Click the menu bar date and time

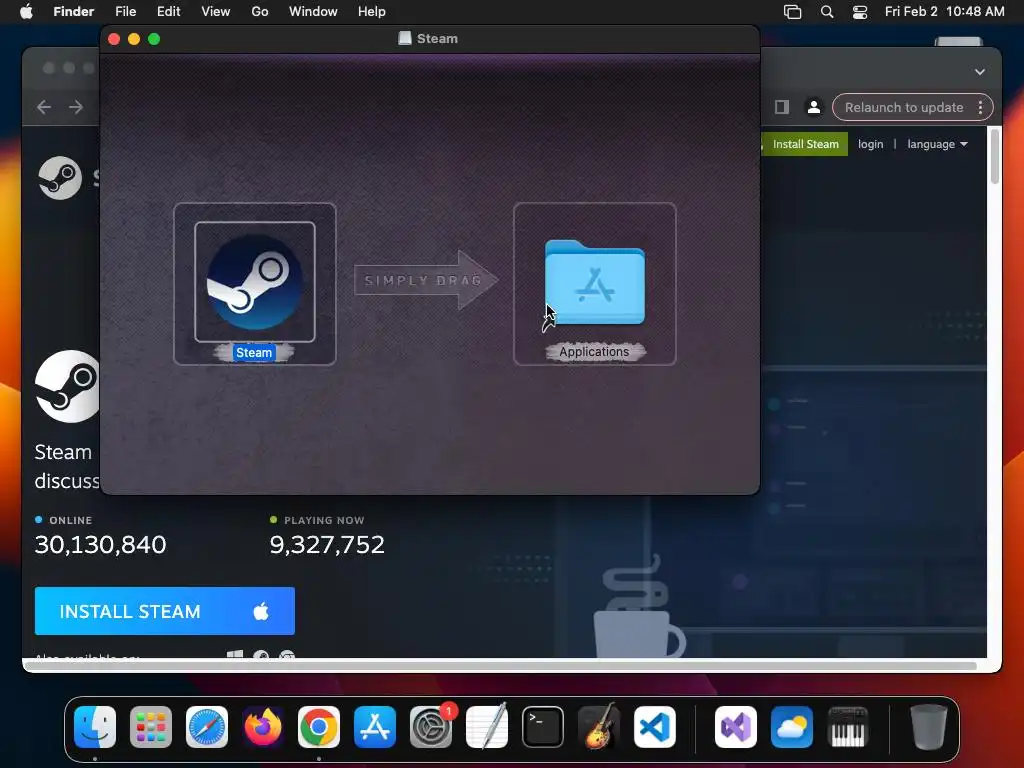(x=944, y=12)
